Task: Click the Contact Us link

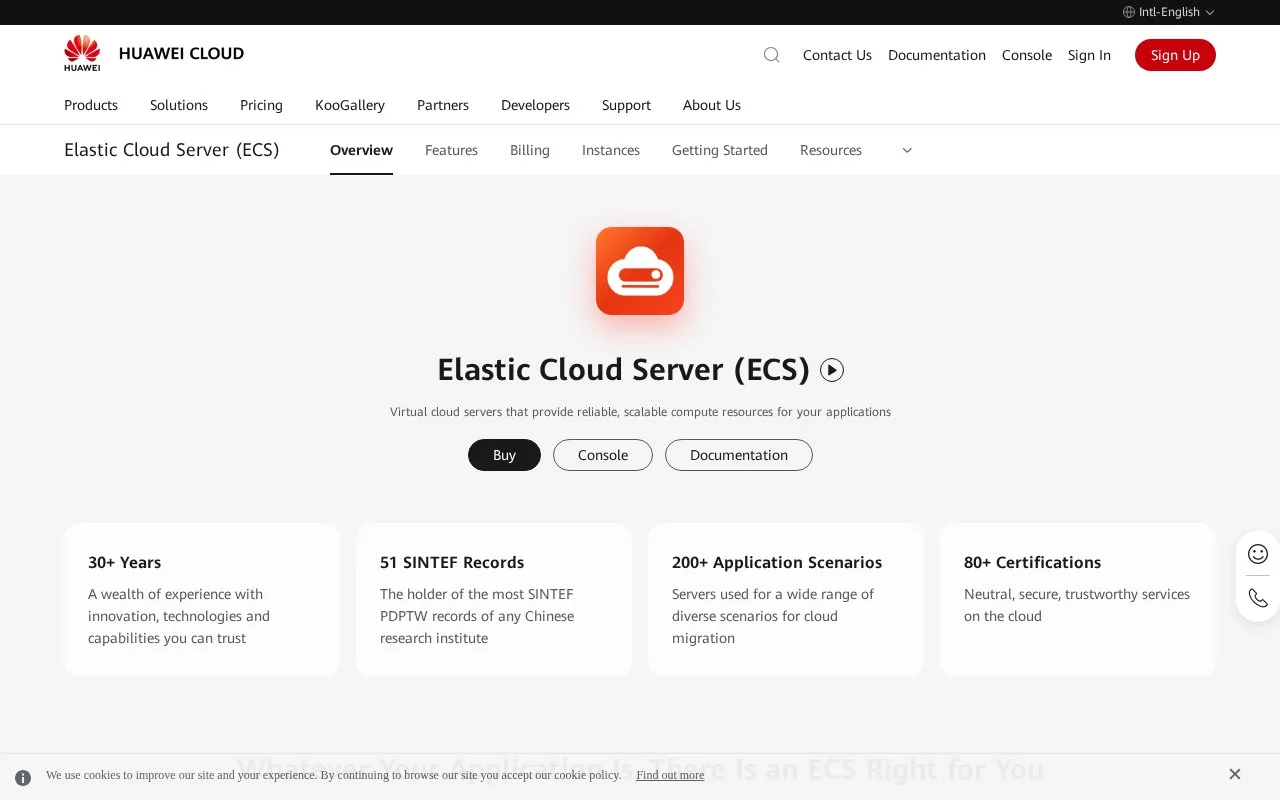Action: pos(837,55)
